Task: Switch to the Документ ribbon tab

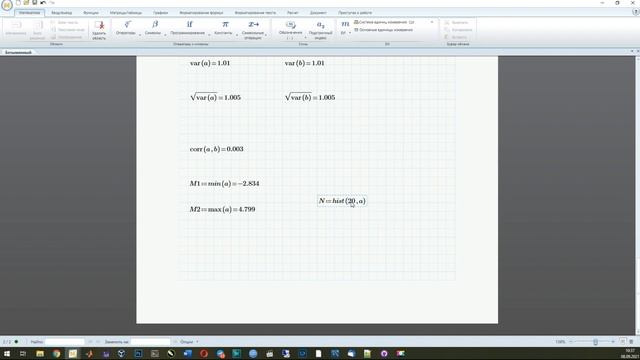Action: point(318,13)
